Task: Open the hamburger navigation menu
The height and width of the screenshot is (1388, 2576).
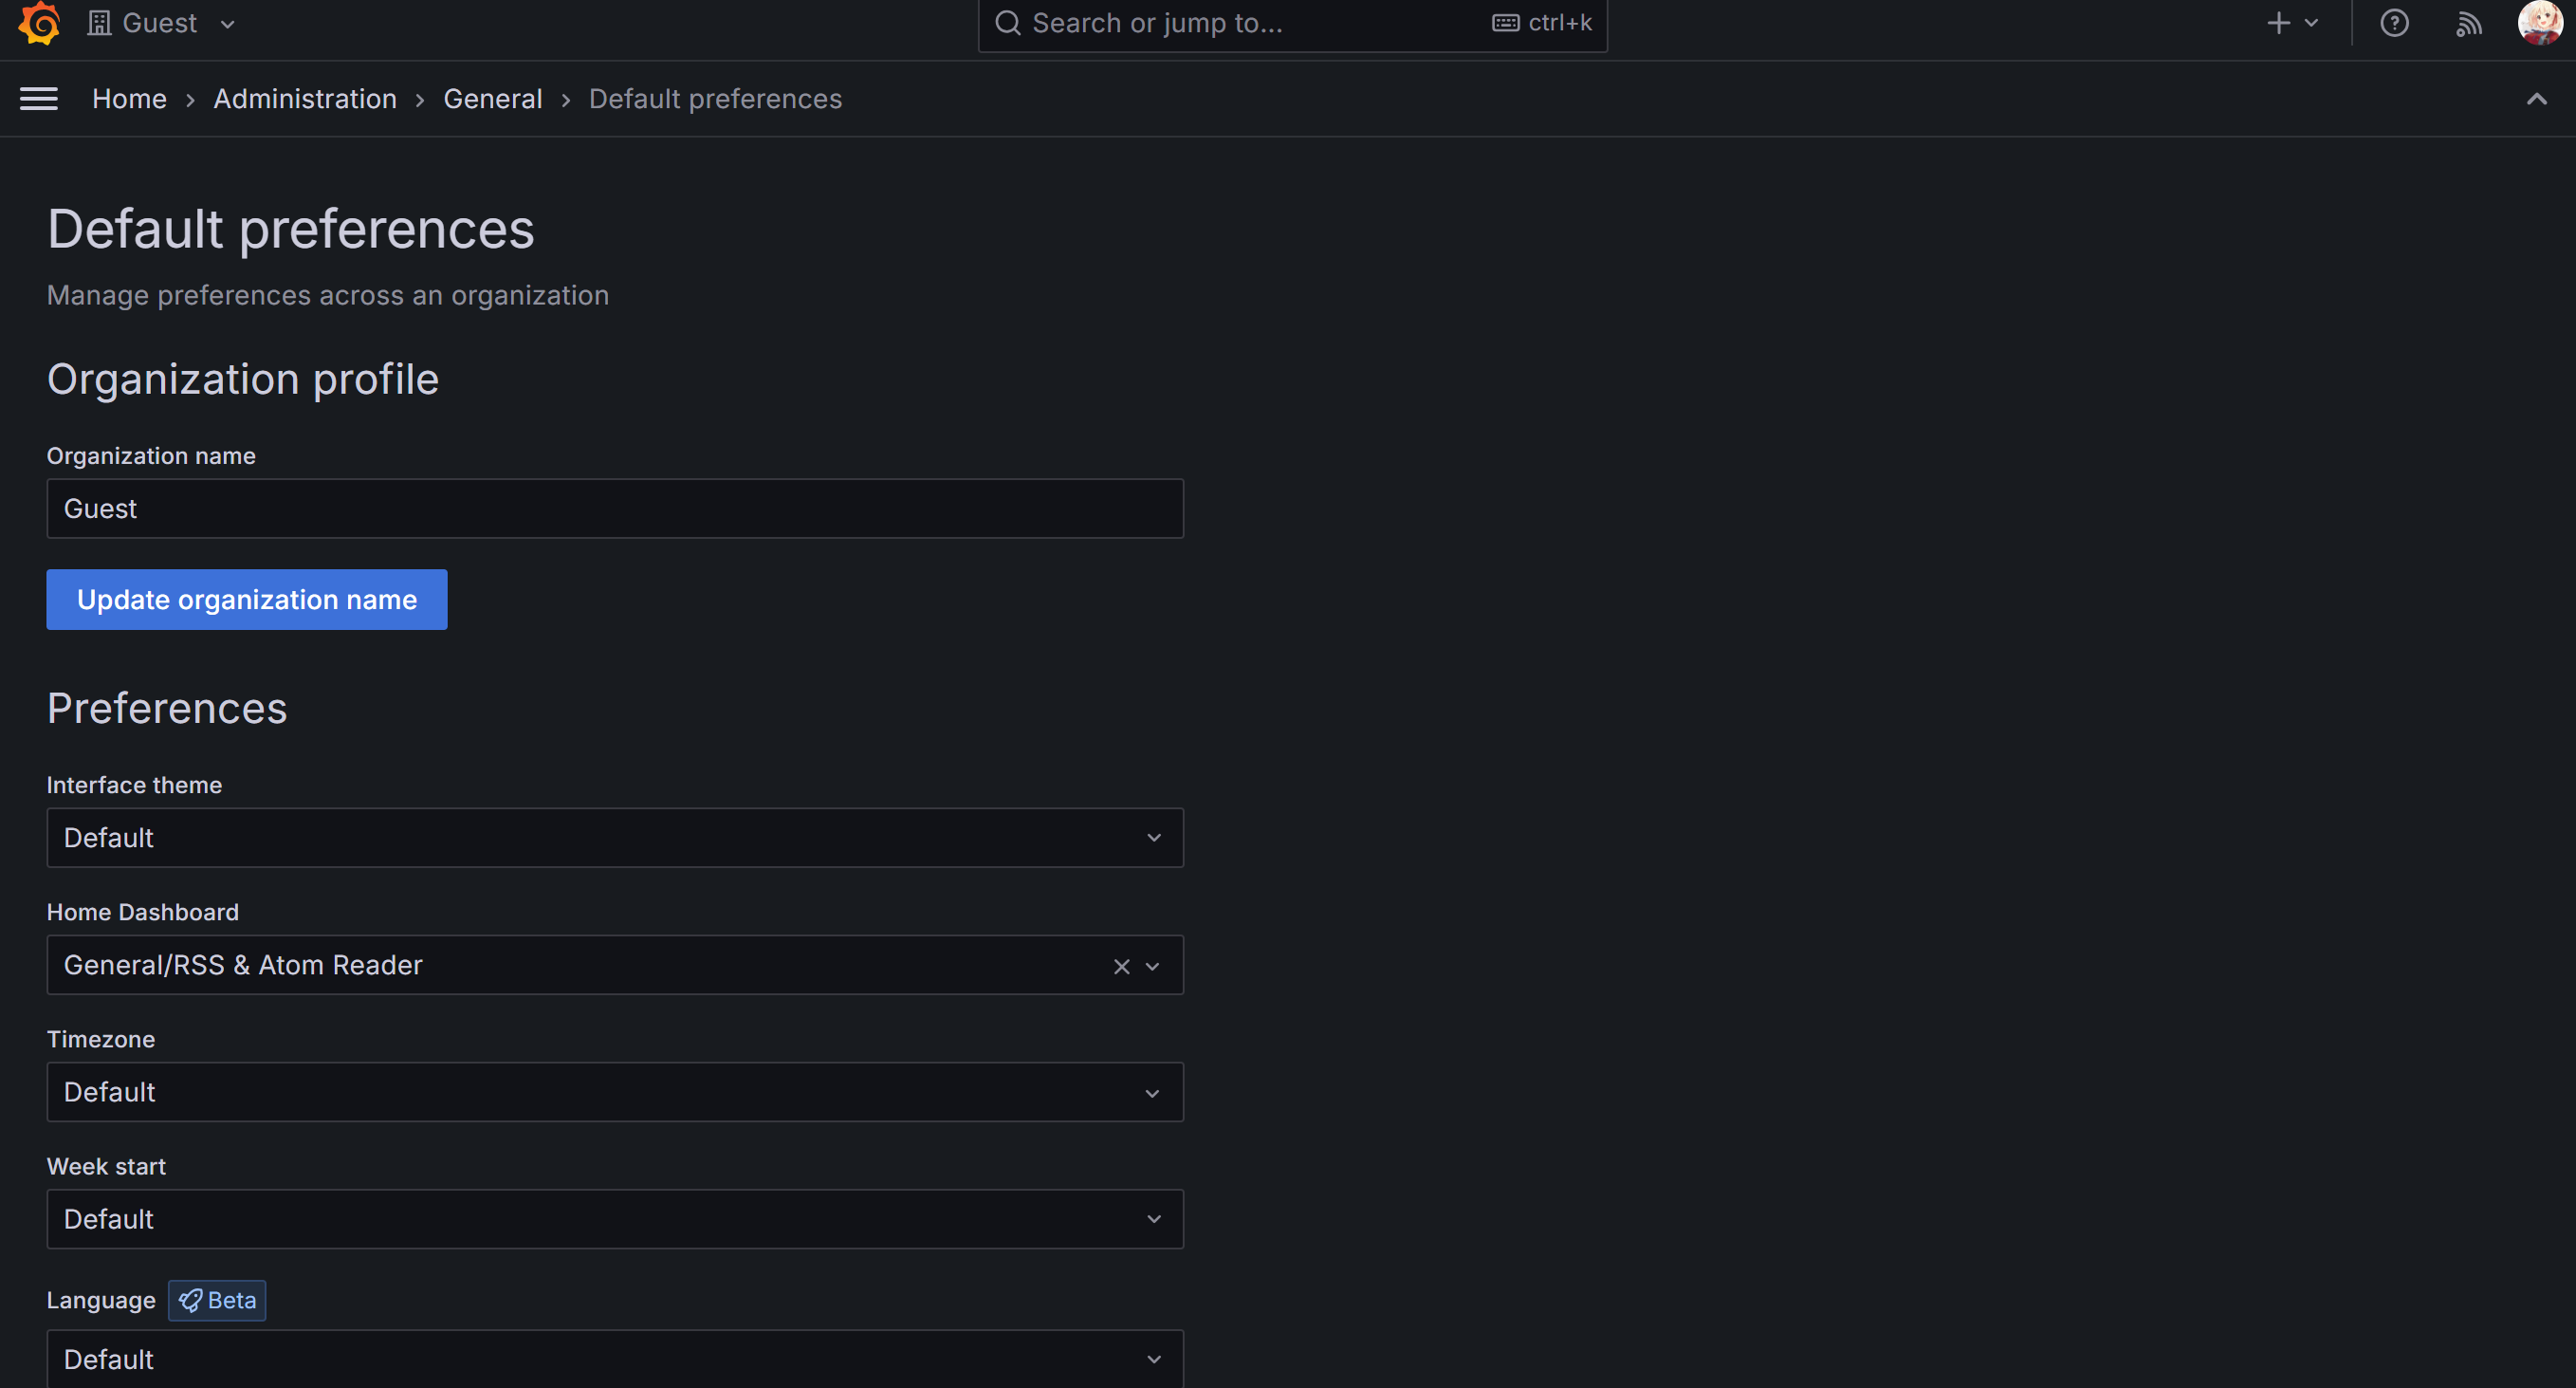Action: (x=39, y=99)
